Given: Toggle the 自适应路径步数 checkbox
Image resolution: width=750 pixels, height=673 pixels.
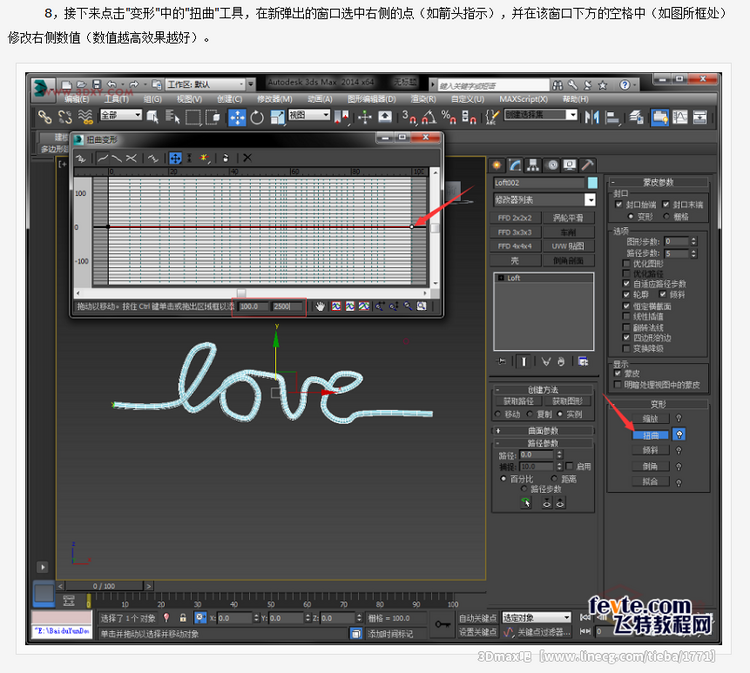Looking at the screenshot, I should (626, 284).
